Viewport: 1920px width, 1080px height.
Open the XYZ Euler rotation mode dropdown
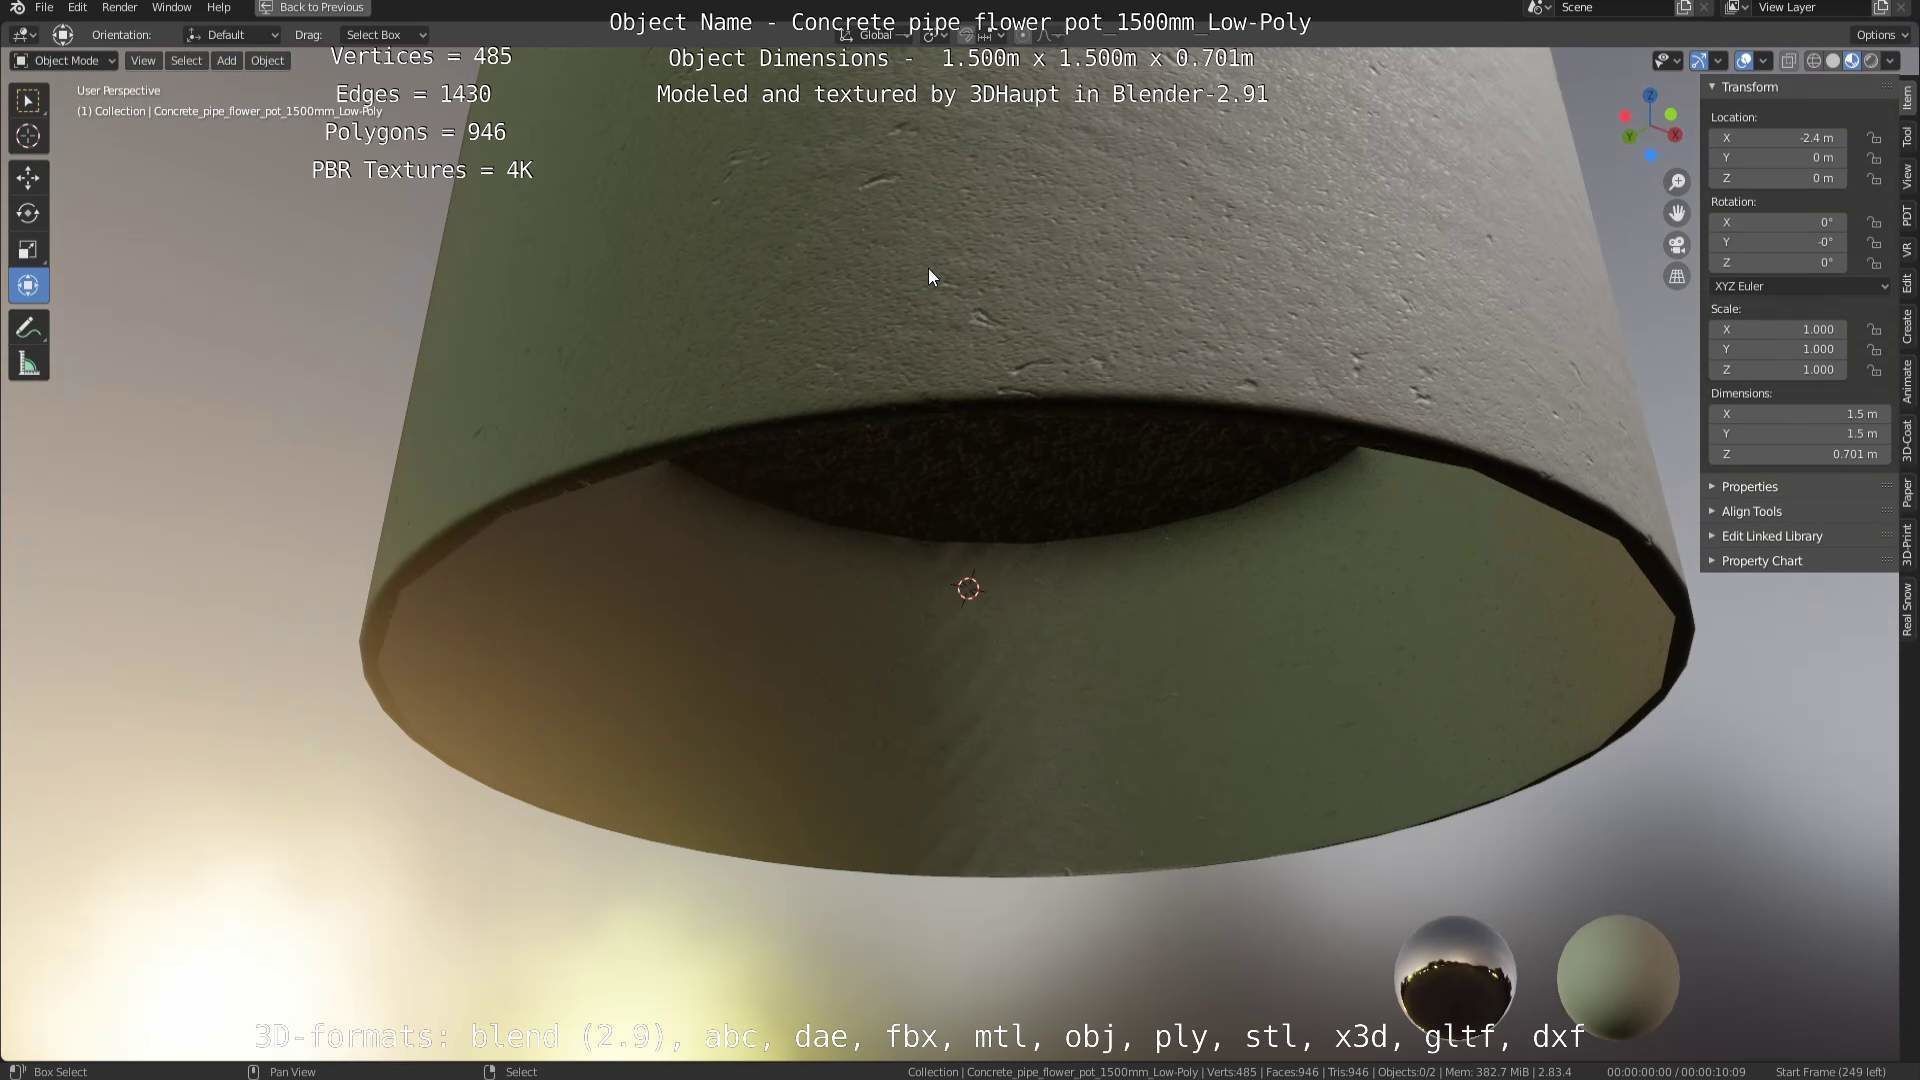(1801, 286)
